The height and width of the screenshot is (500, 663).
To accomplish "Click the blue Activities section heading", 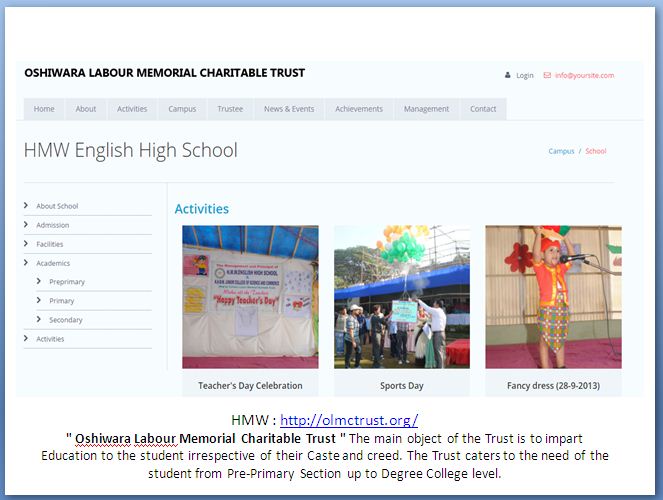I will (202, 209).
